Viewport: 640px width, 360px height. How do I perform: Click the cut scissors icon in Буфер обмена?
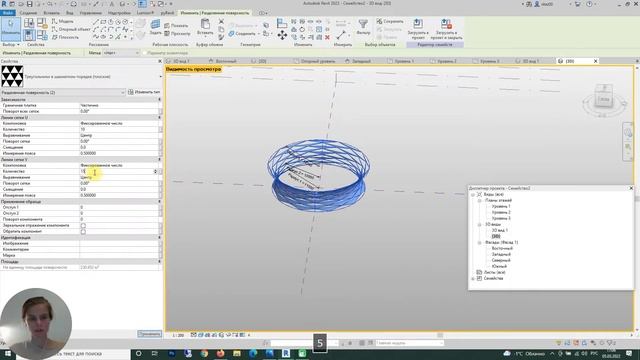(x=221, y=22)
